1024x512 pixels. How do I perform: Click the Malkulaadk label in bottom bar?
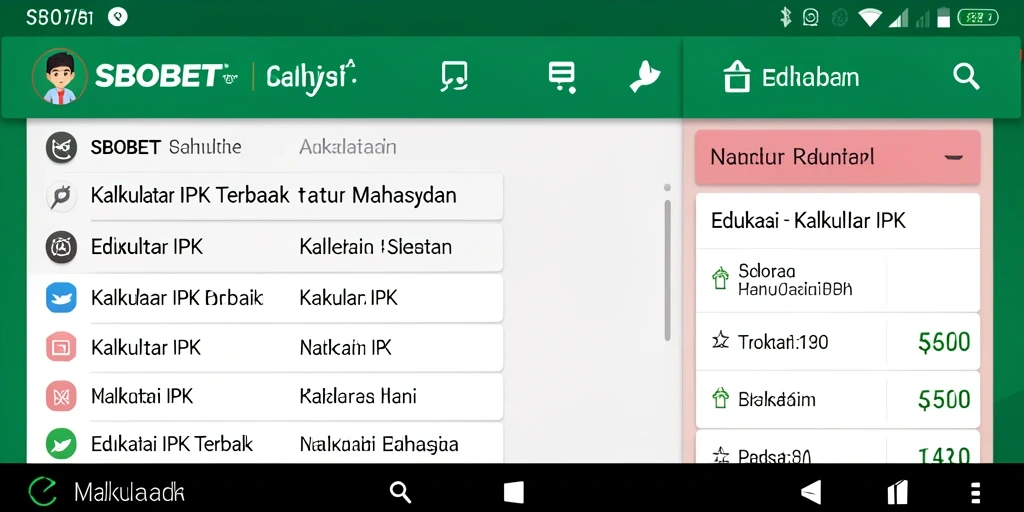click(129, 492)
